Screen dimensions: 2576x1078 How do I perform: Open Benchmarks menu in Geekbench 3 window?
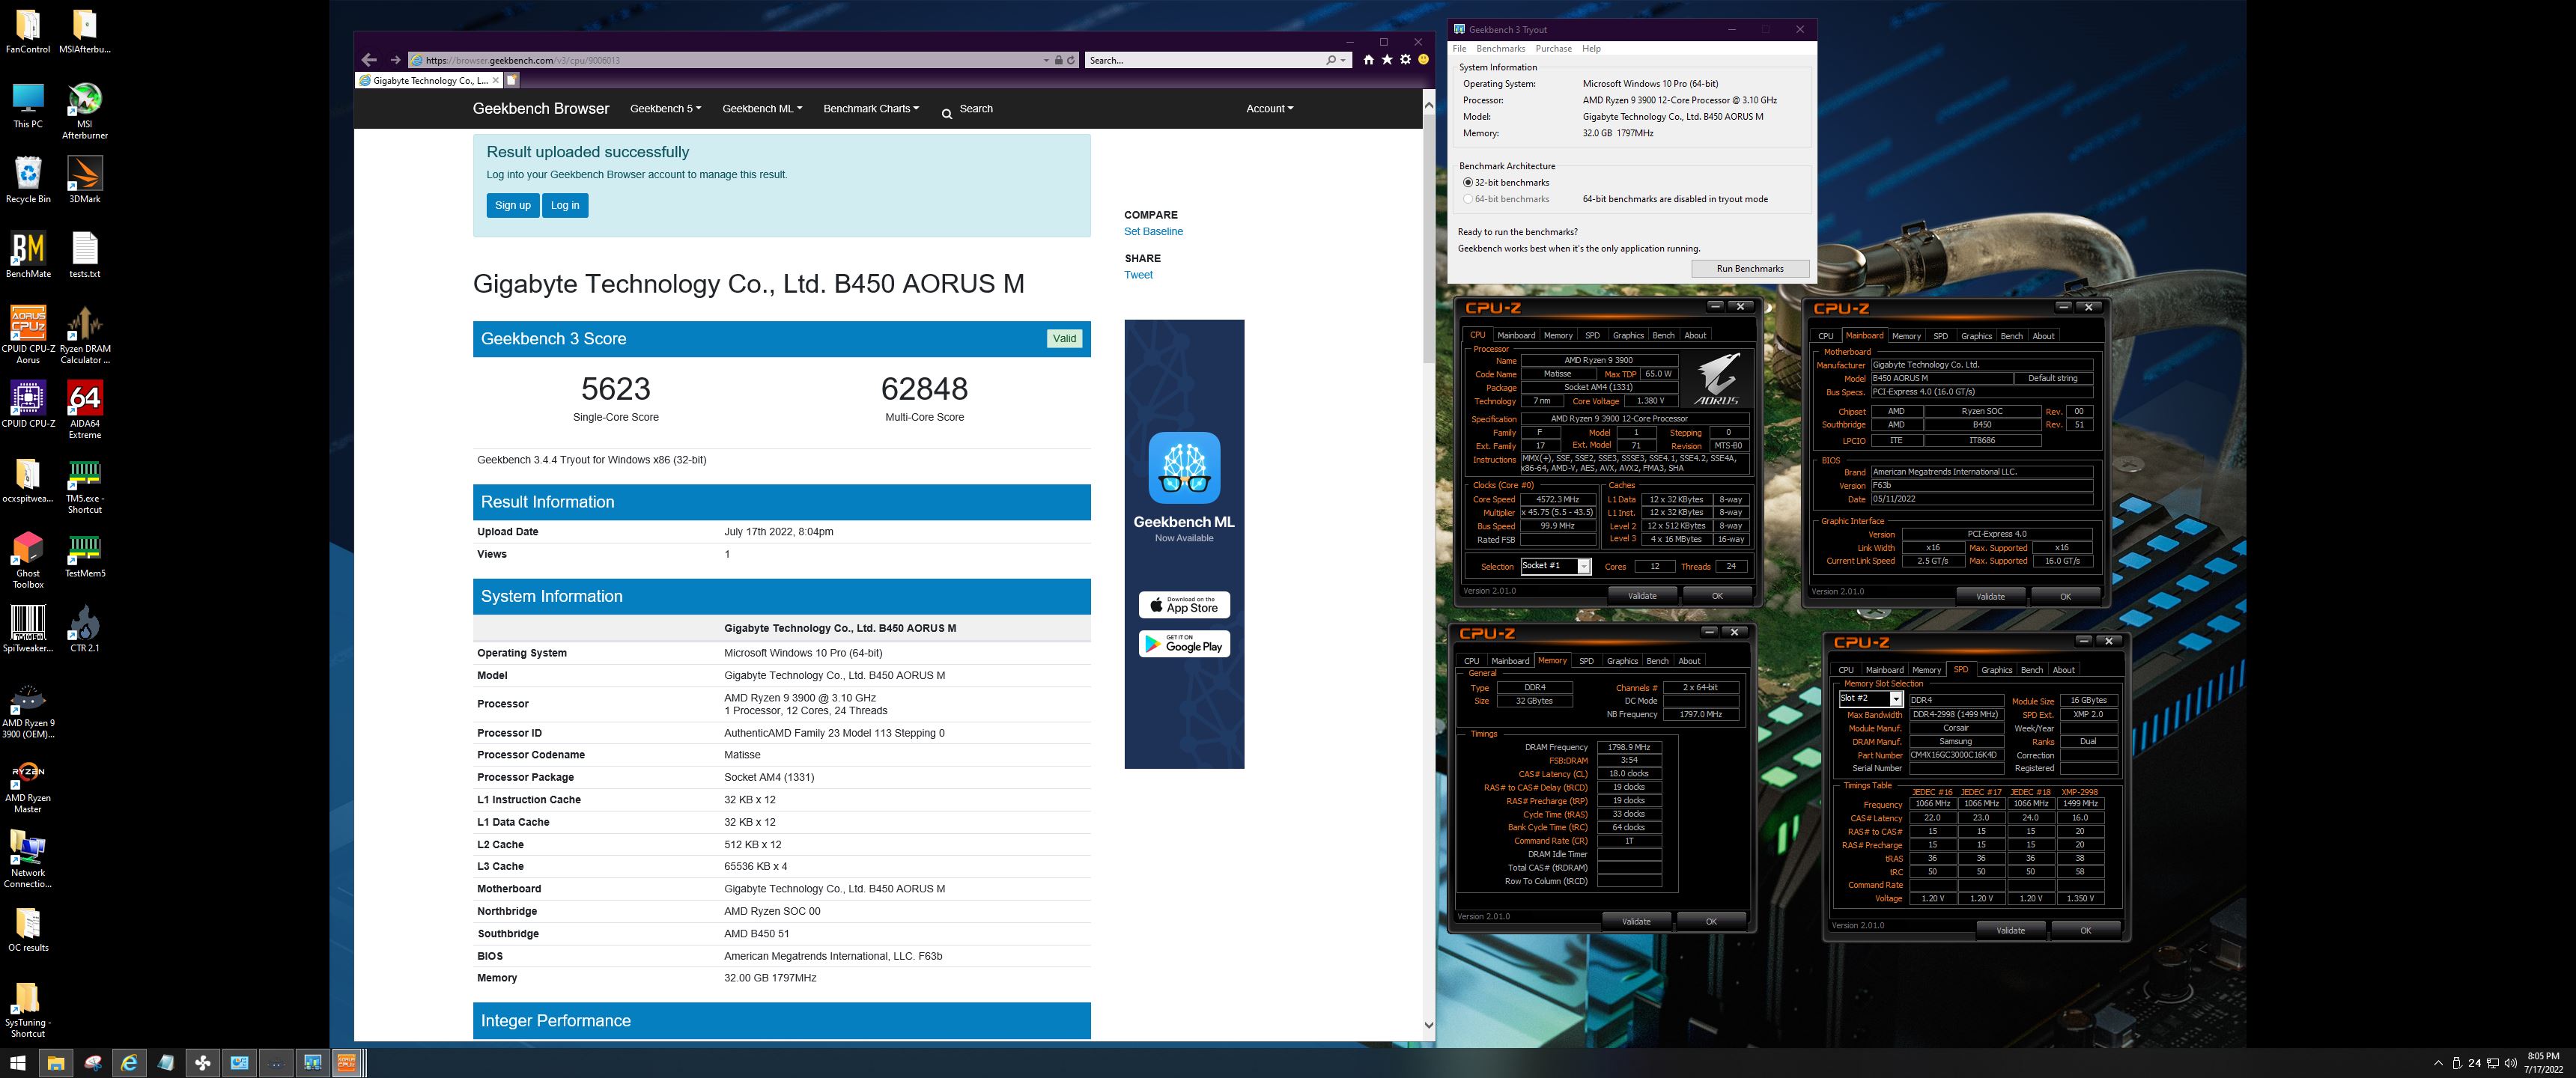coord(1501,49)
